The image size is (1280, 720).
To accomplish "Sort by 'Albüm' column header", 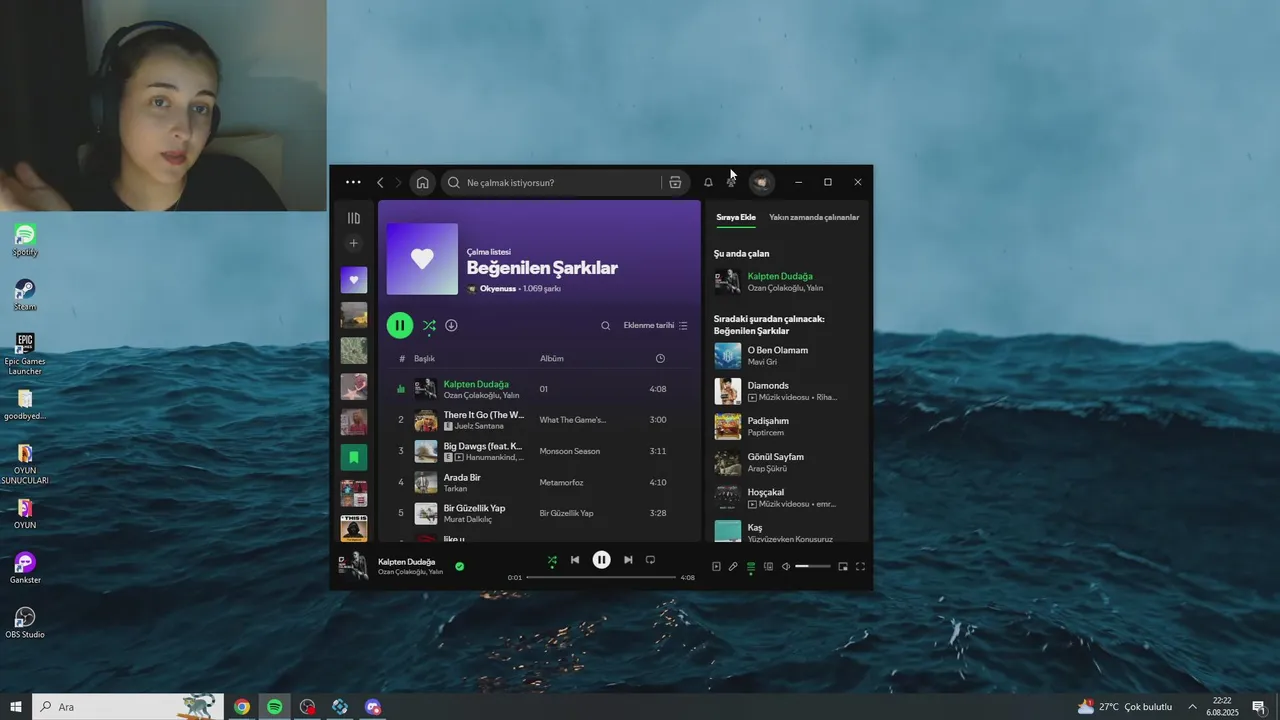I will [x=552, y=358].
